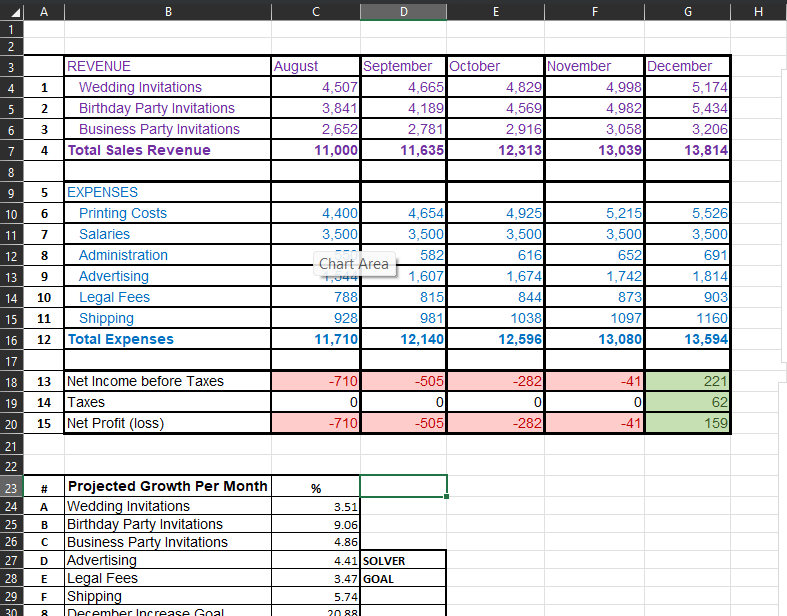Select the Administration label cell
Image resolution: width=787 pixels, height=616 pixels.
tap(168, 256)
